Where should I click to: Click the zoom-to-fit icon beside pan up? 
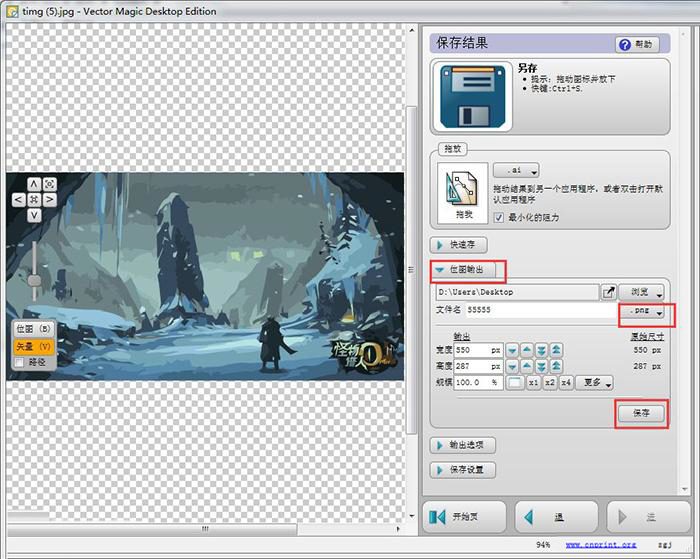[50, 184]
